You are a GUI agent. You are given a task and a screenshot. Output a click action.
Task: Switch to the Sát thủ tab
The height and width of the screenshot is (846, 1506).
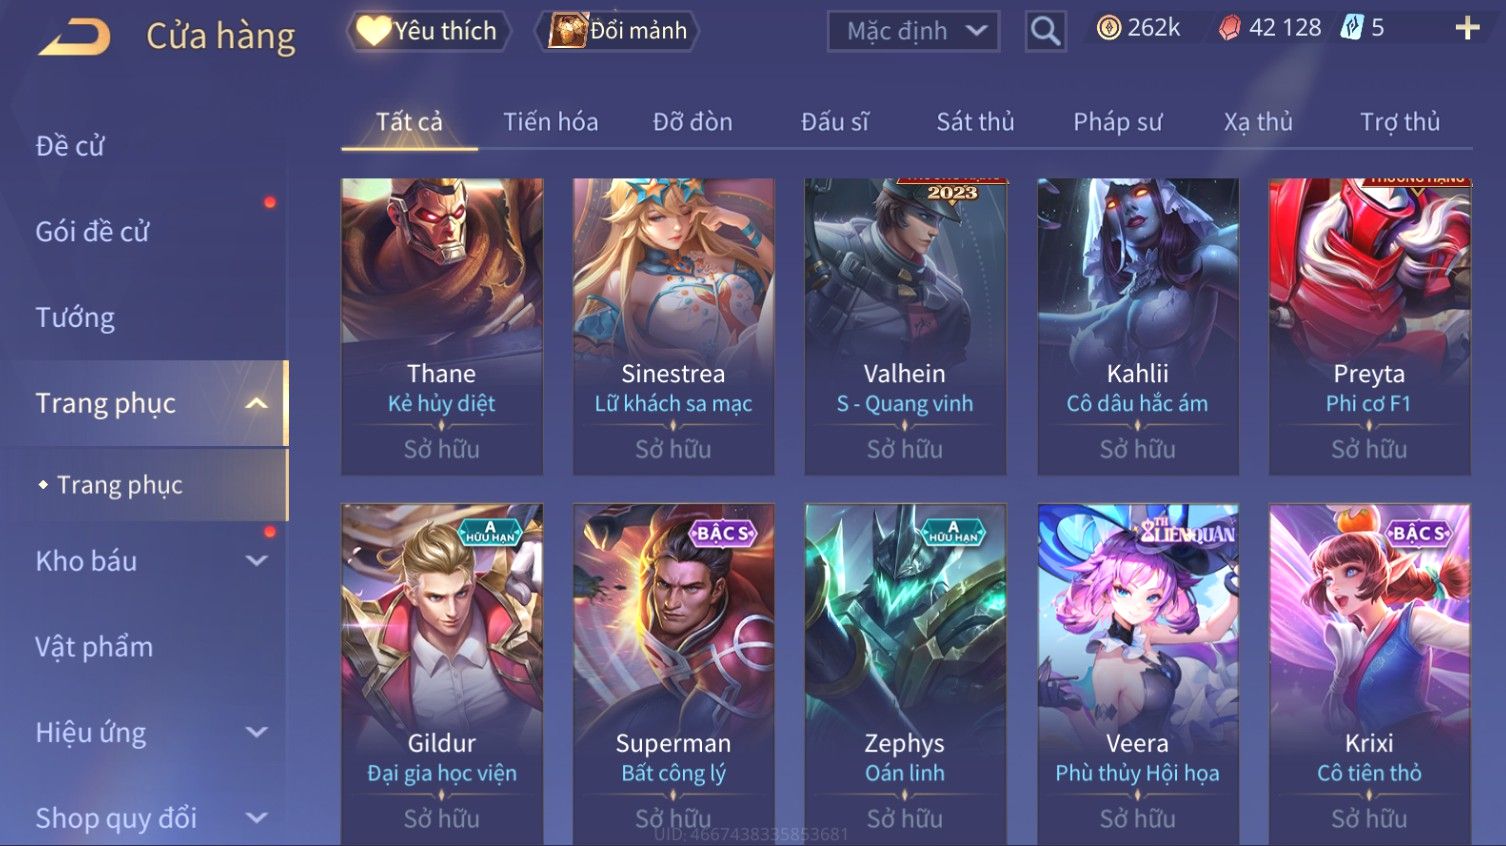(975, 122)
